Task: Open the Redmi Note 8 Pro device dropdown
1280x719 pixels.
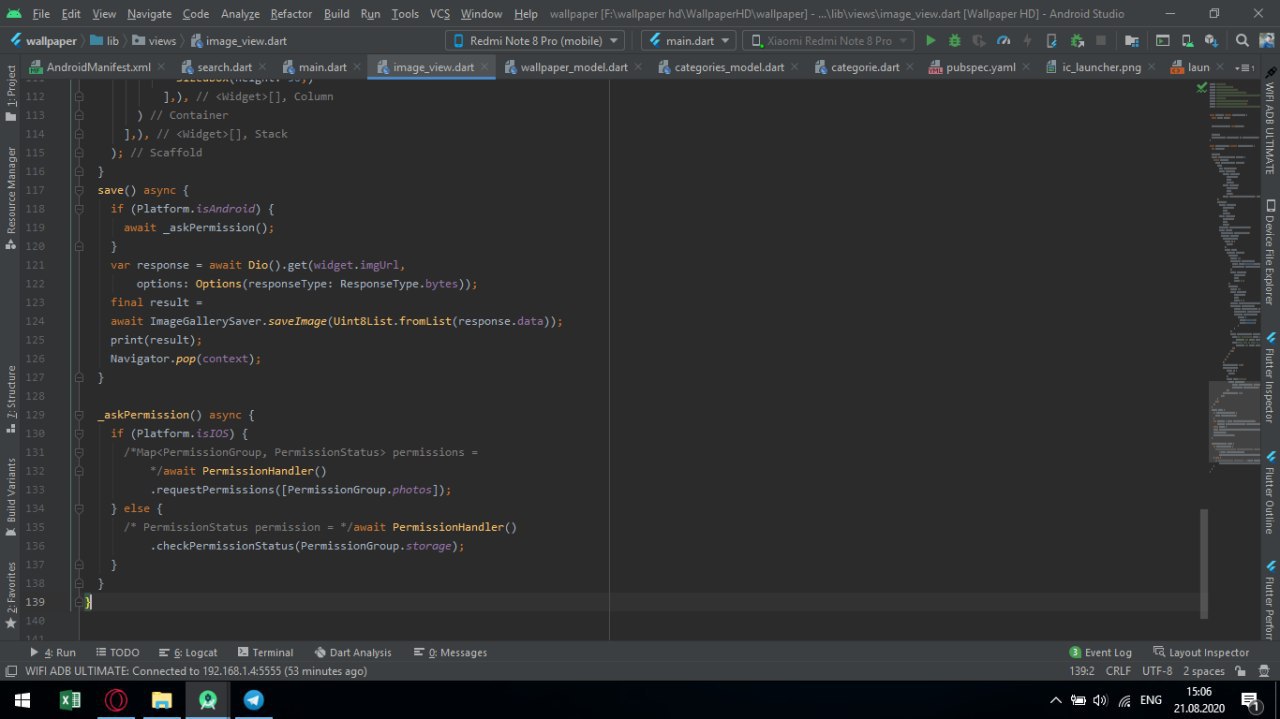Action: 534,41
